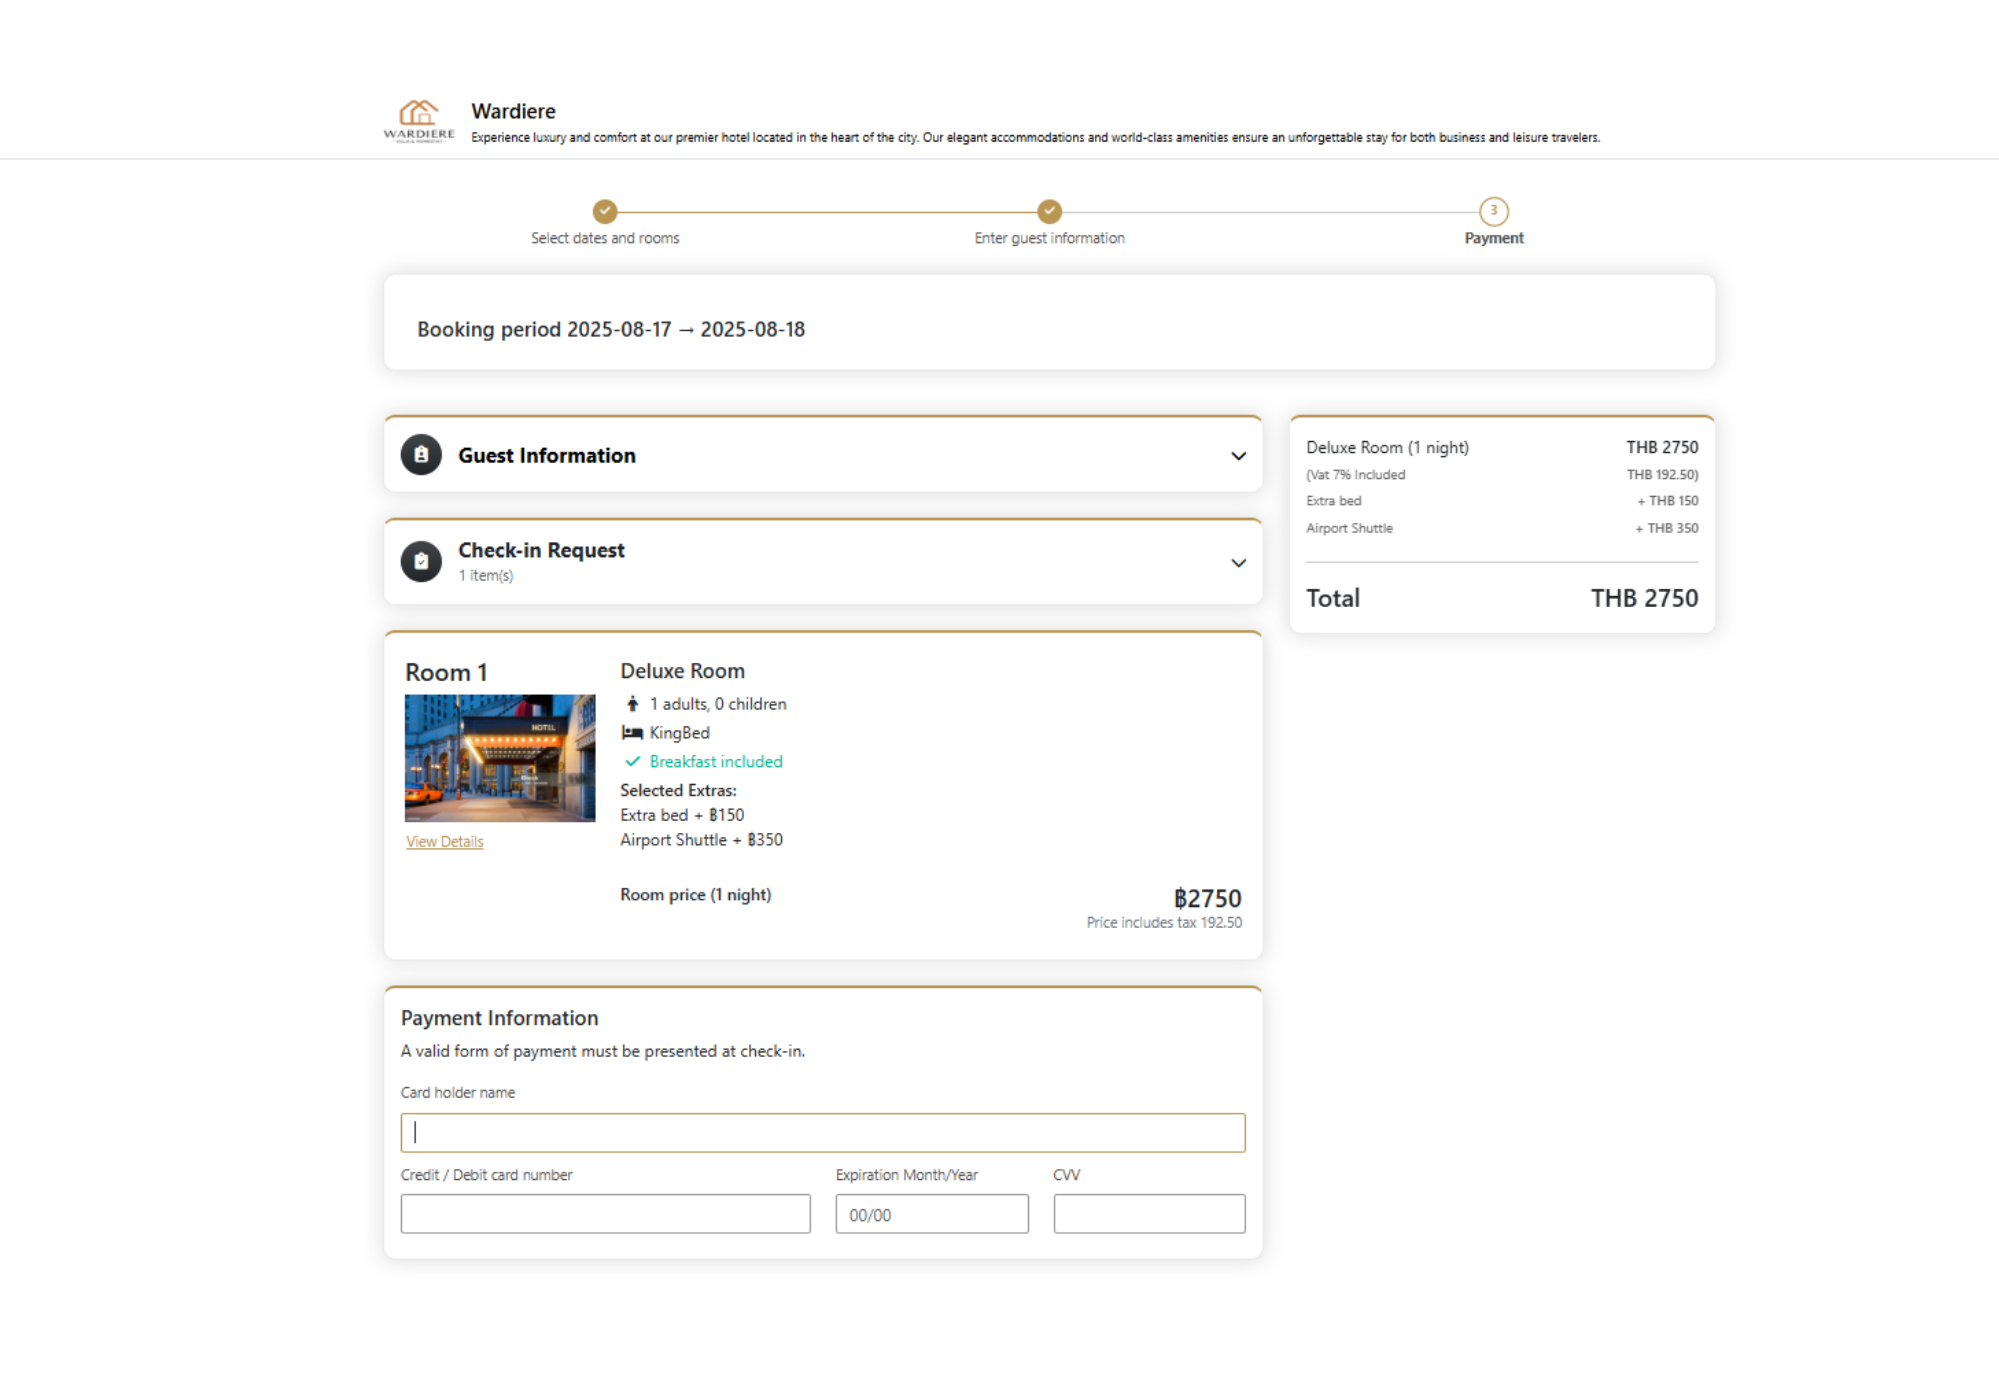Click the CVV input field
This screenshot has height=1380, width=1999.
(1148, 1214)
